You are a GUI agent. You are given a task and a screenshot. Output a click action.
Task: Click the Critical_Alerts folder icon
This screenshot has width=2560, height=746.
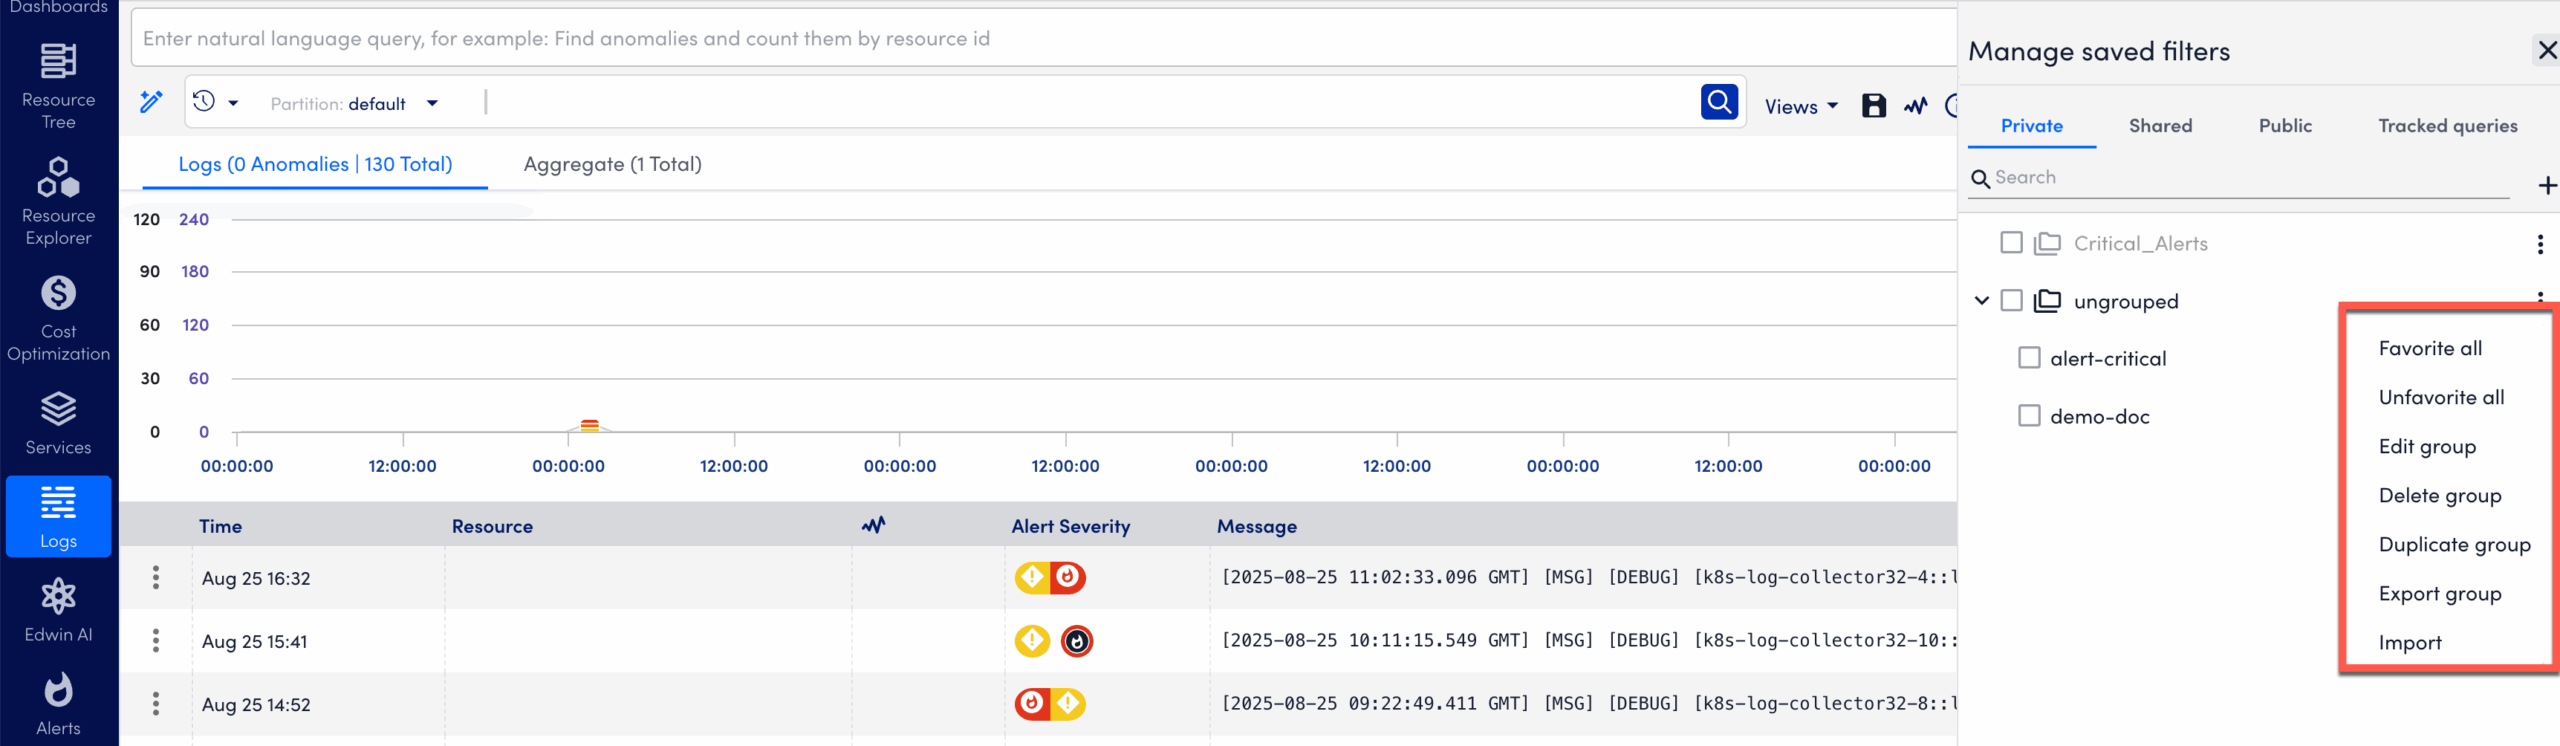tap(2047, 243)
